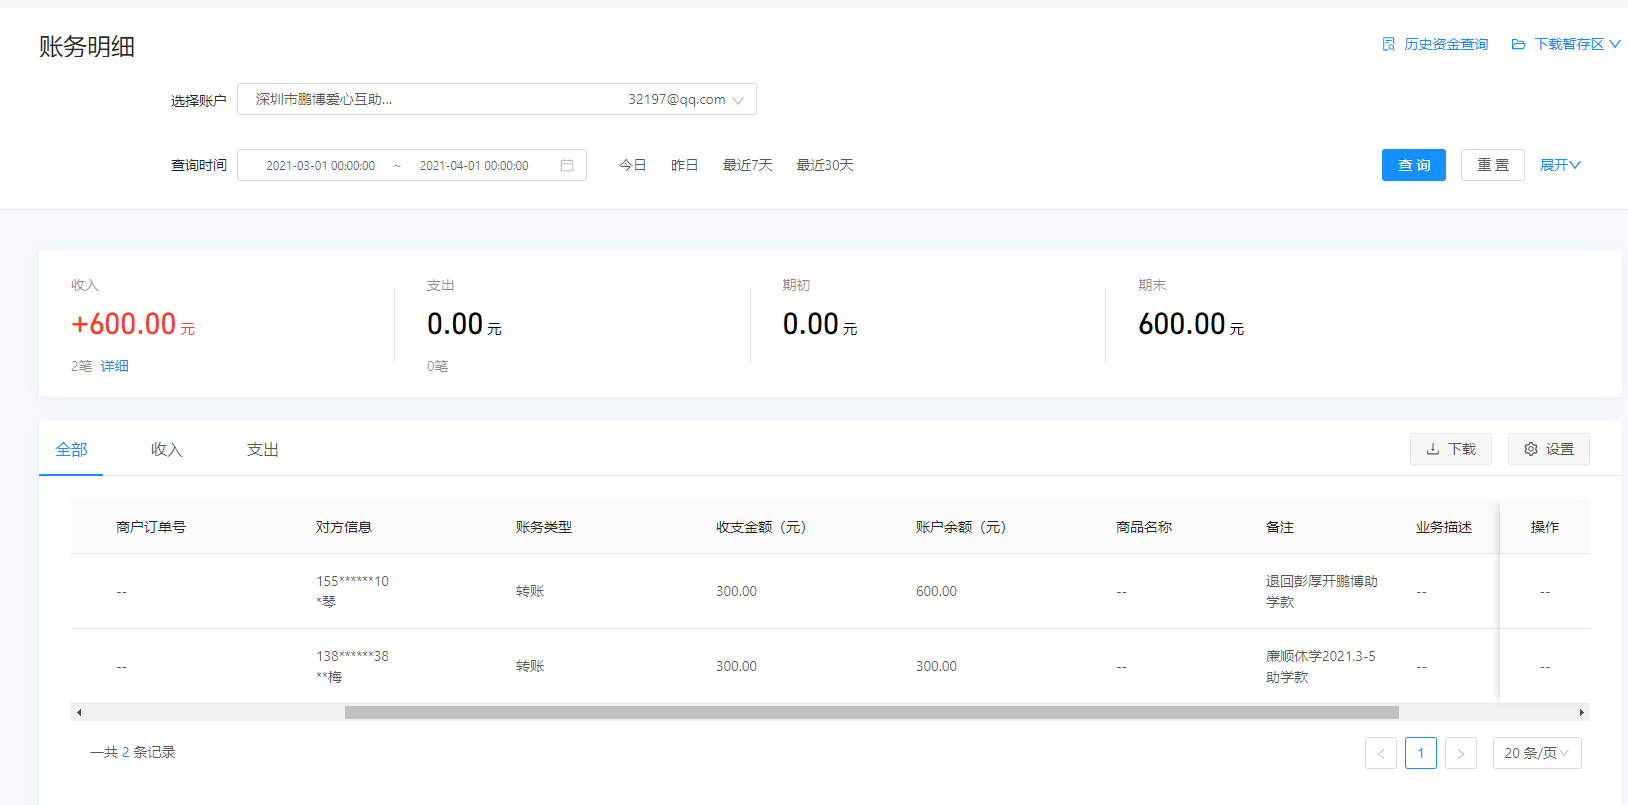Click the table horizontal scrollbar thumb
The image size is (1628, 805).
coord(871,712)
